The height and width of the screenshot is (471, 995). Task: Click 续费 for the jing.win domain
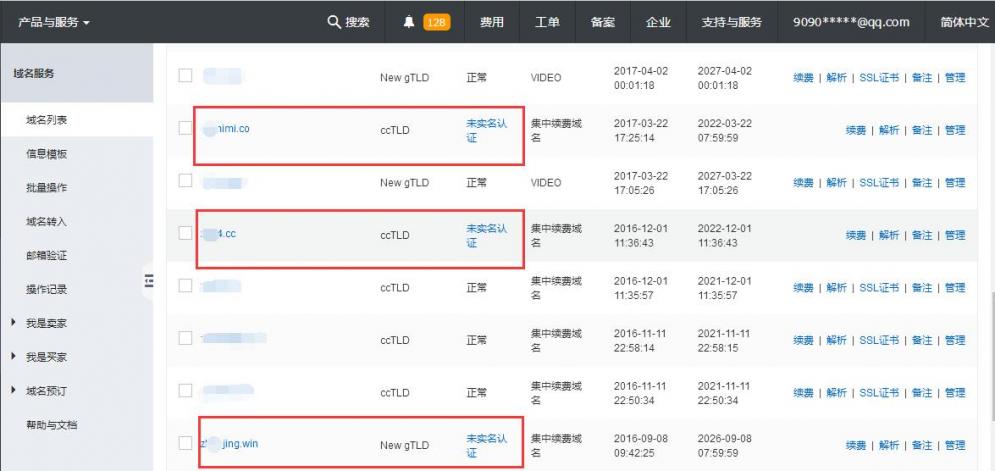coord(856,445)
